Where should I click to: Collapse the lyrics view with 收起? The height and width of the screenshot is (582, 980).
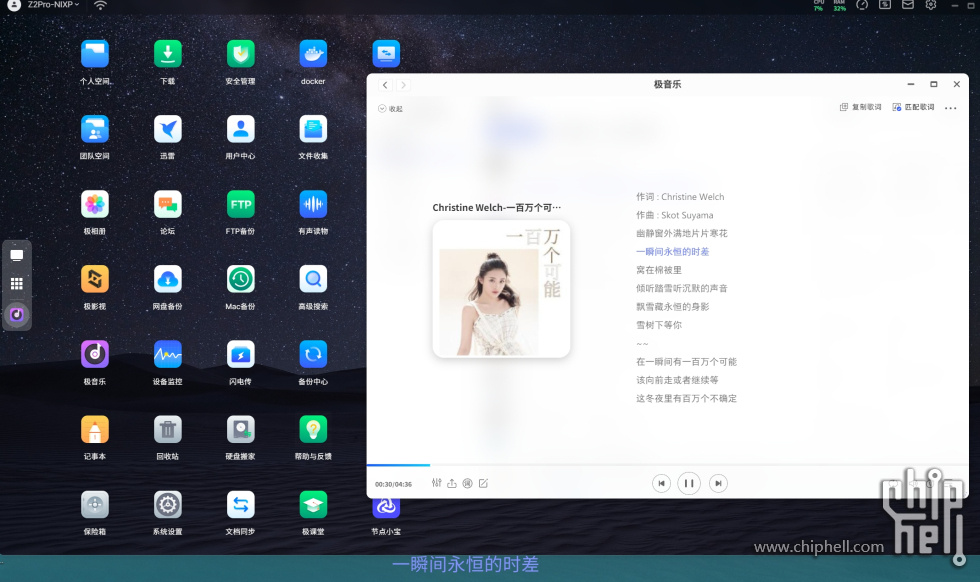coord(391,109)
